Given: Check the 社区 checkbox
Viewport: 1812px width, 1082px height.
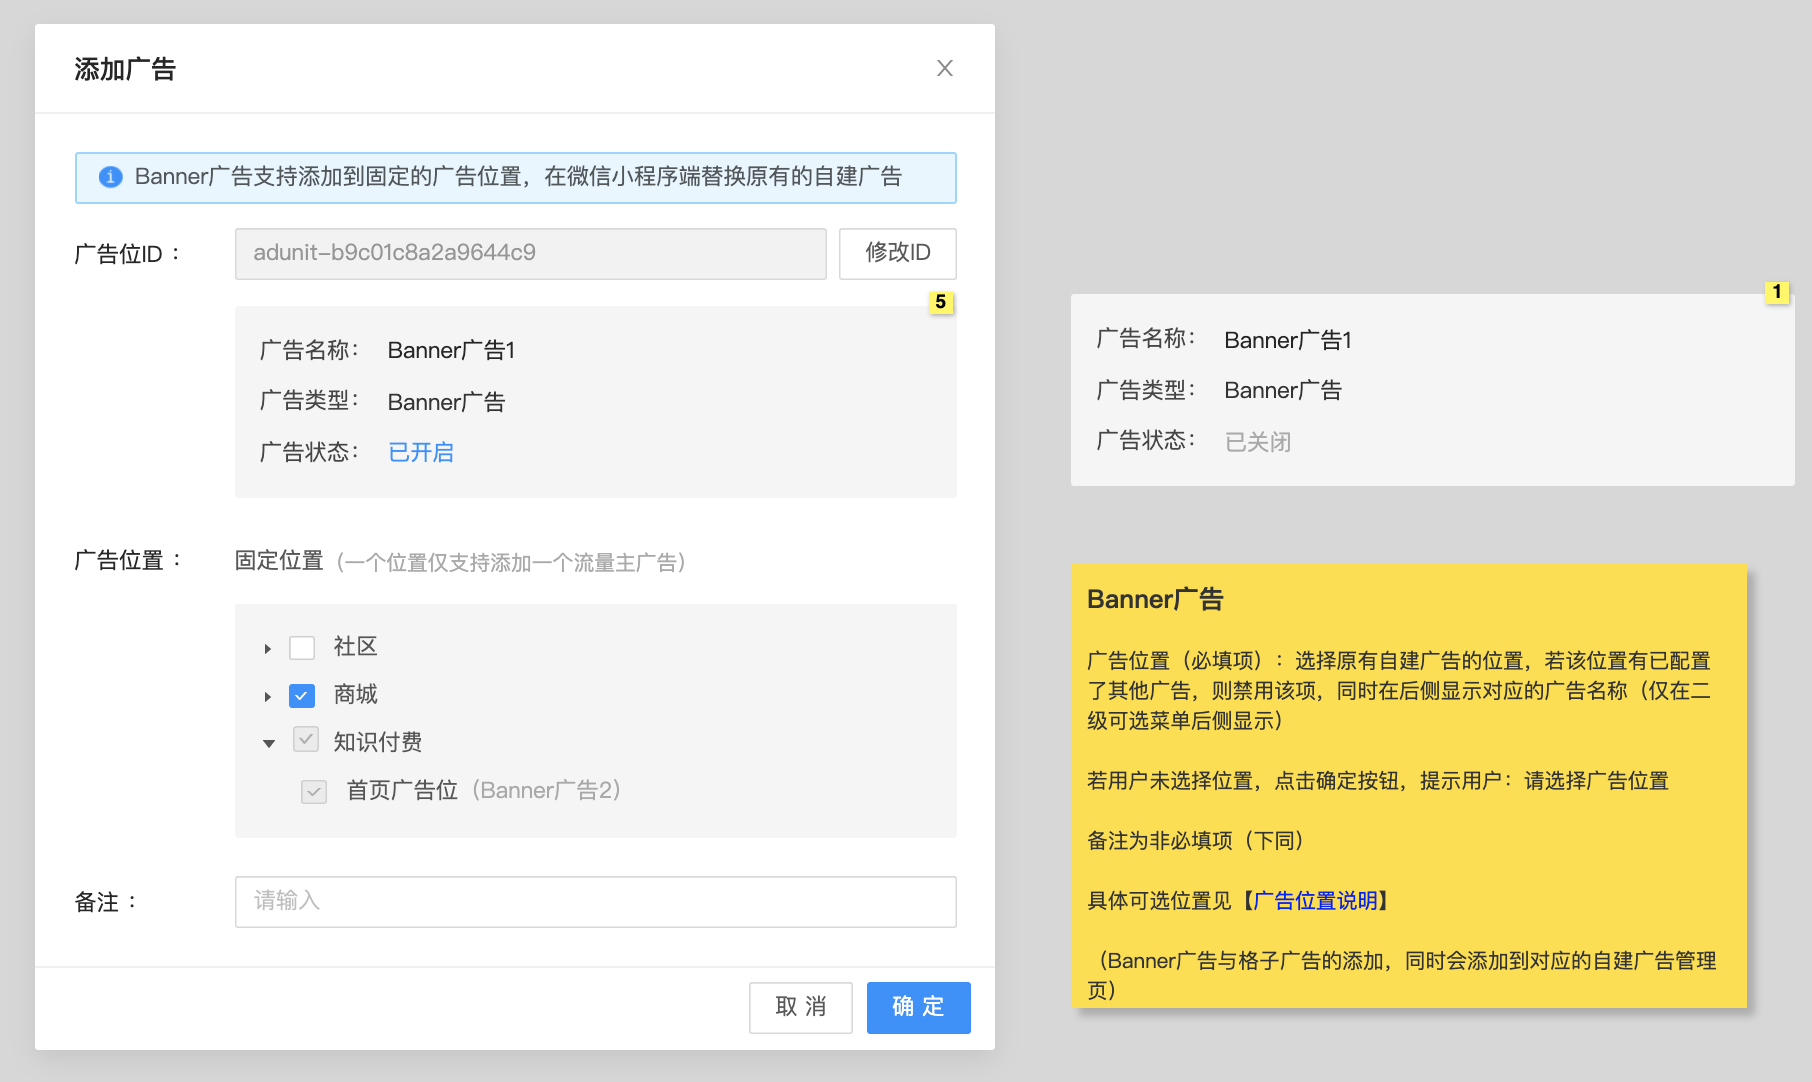Looking at the screenshot, I should (x=301, y=648).
